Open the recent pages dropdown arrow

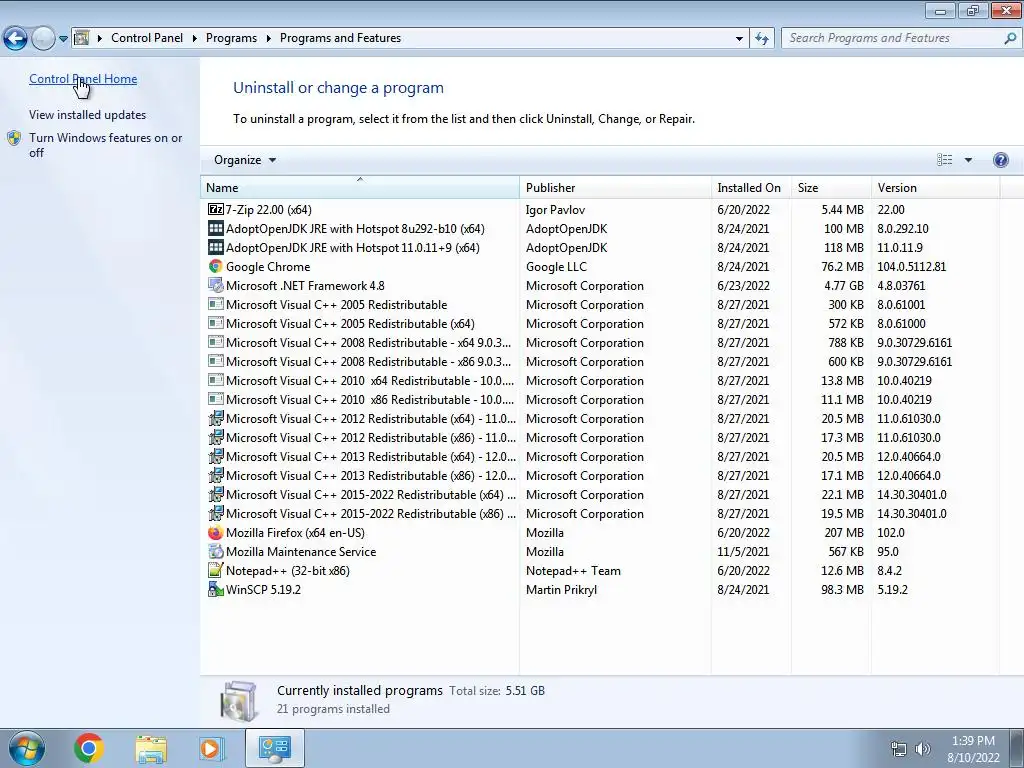(63, 39)
